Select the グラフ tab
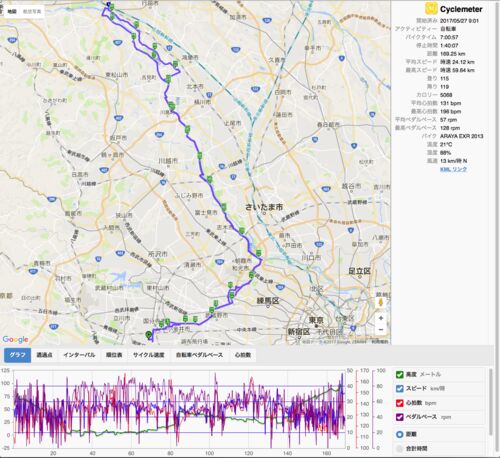Screen dimensions: 500x458 point(17,355)
